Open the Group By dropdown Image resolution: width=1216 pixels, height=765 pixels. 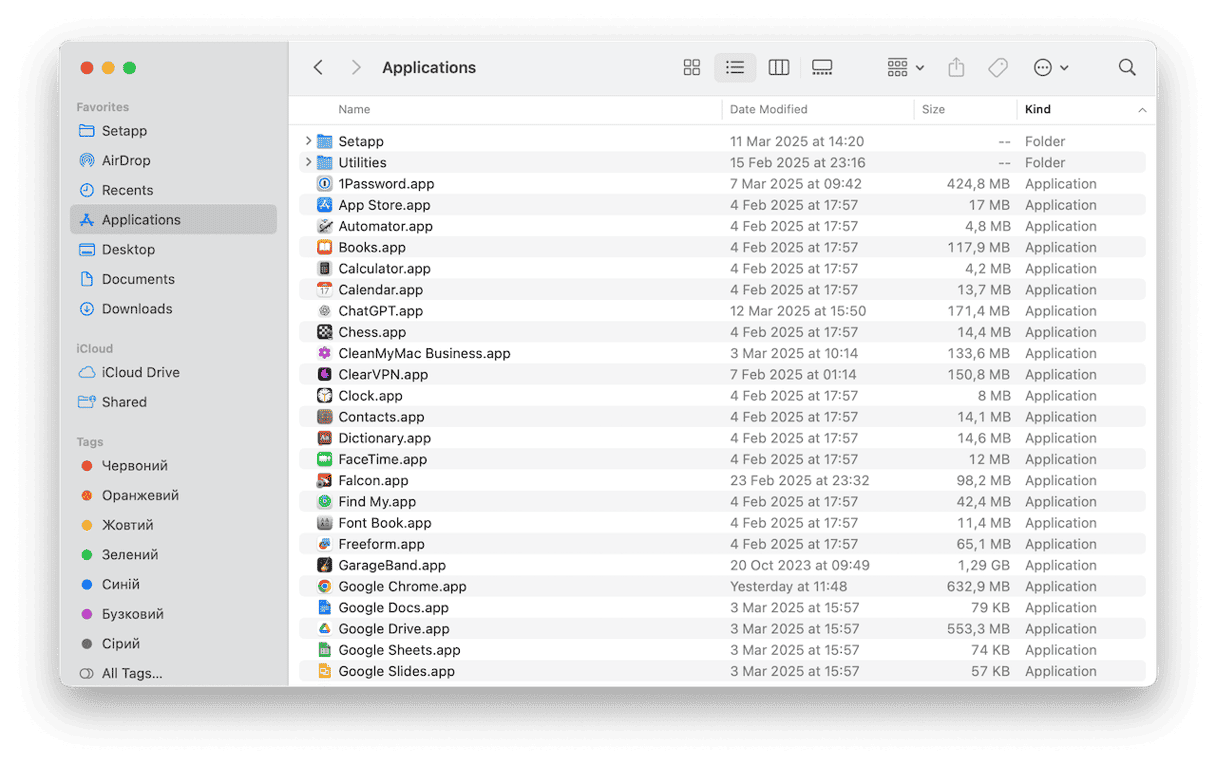click(x=905, y=68)
